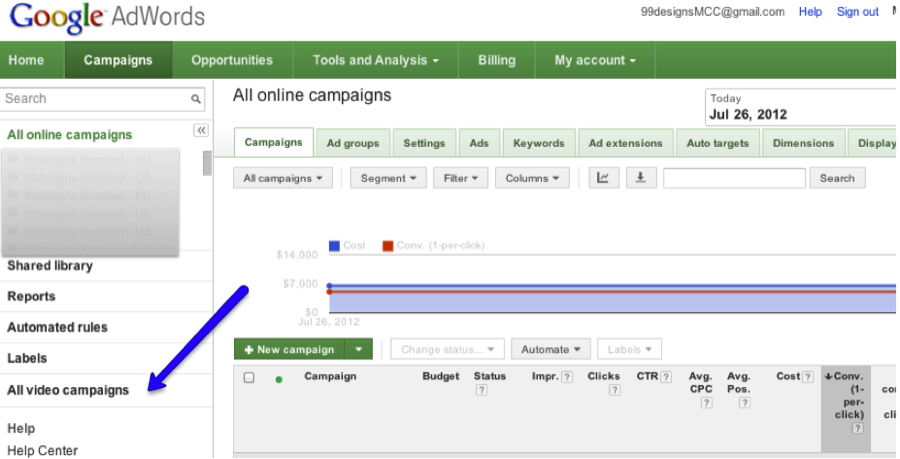Image resolution: width=900 pixels, height=459 pixels.
Task: Switch to the Keywords tab
Action: click(x=538, y=143)
